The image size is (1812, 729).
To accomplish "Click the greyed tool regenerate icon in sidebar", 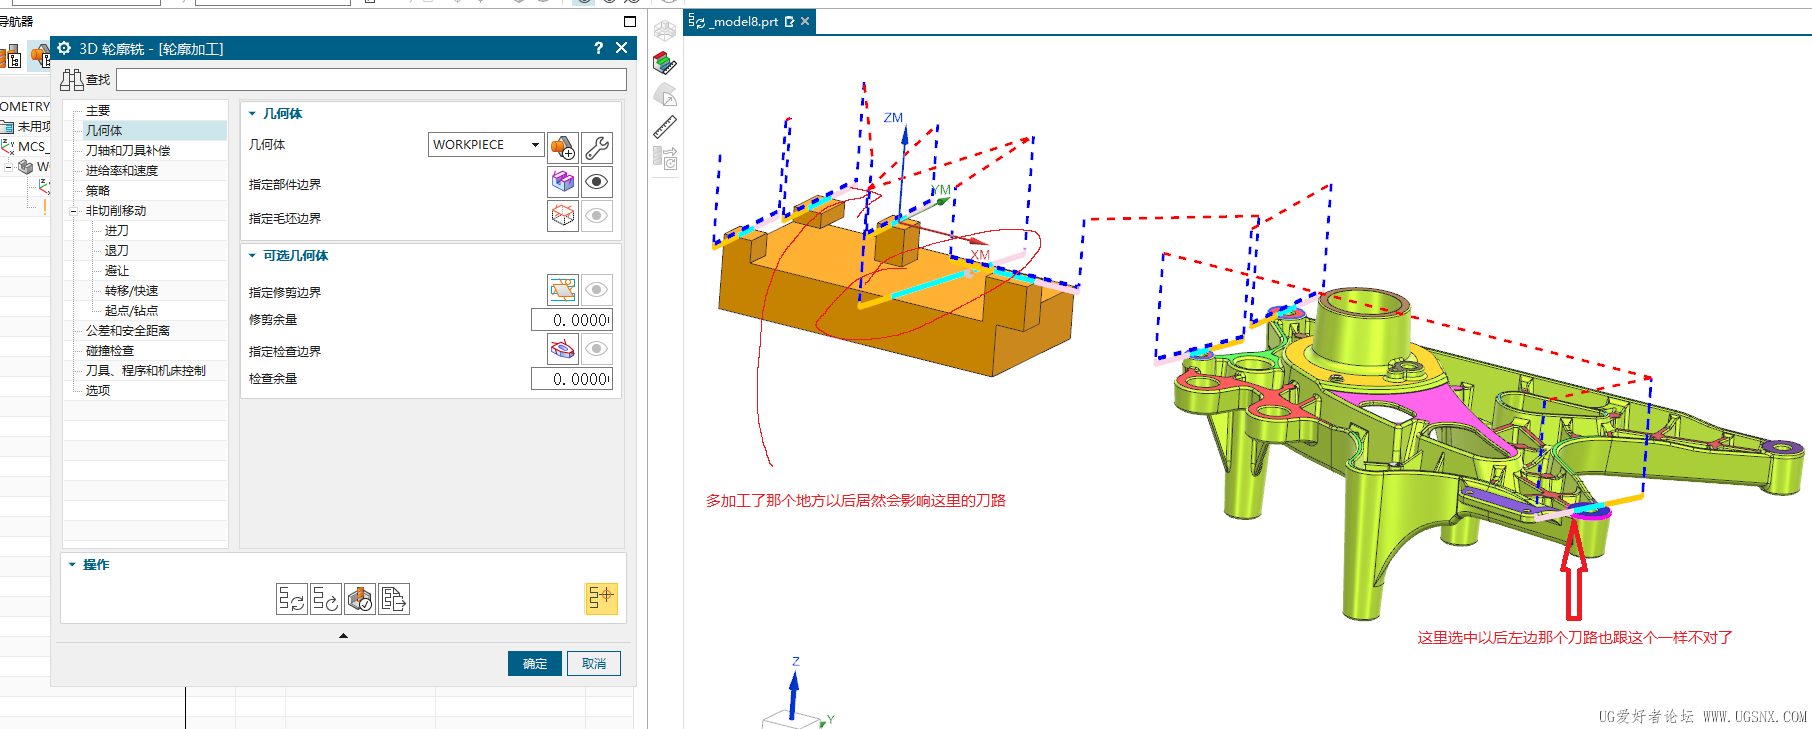I will [x=665, y=158].
